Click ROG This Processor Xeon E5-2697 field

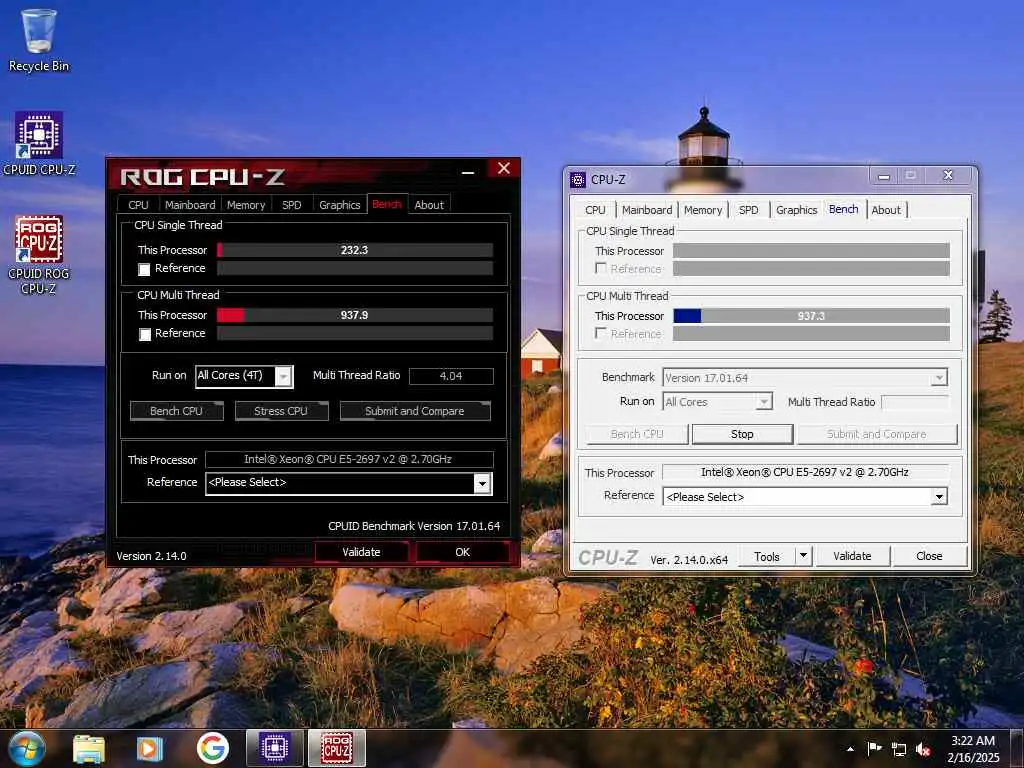pos(349,459)
